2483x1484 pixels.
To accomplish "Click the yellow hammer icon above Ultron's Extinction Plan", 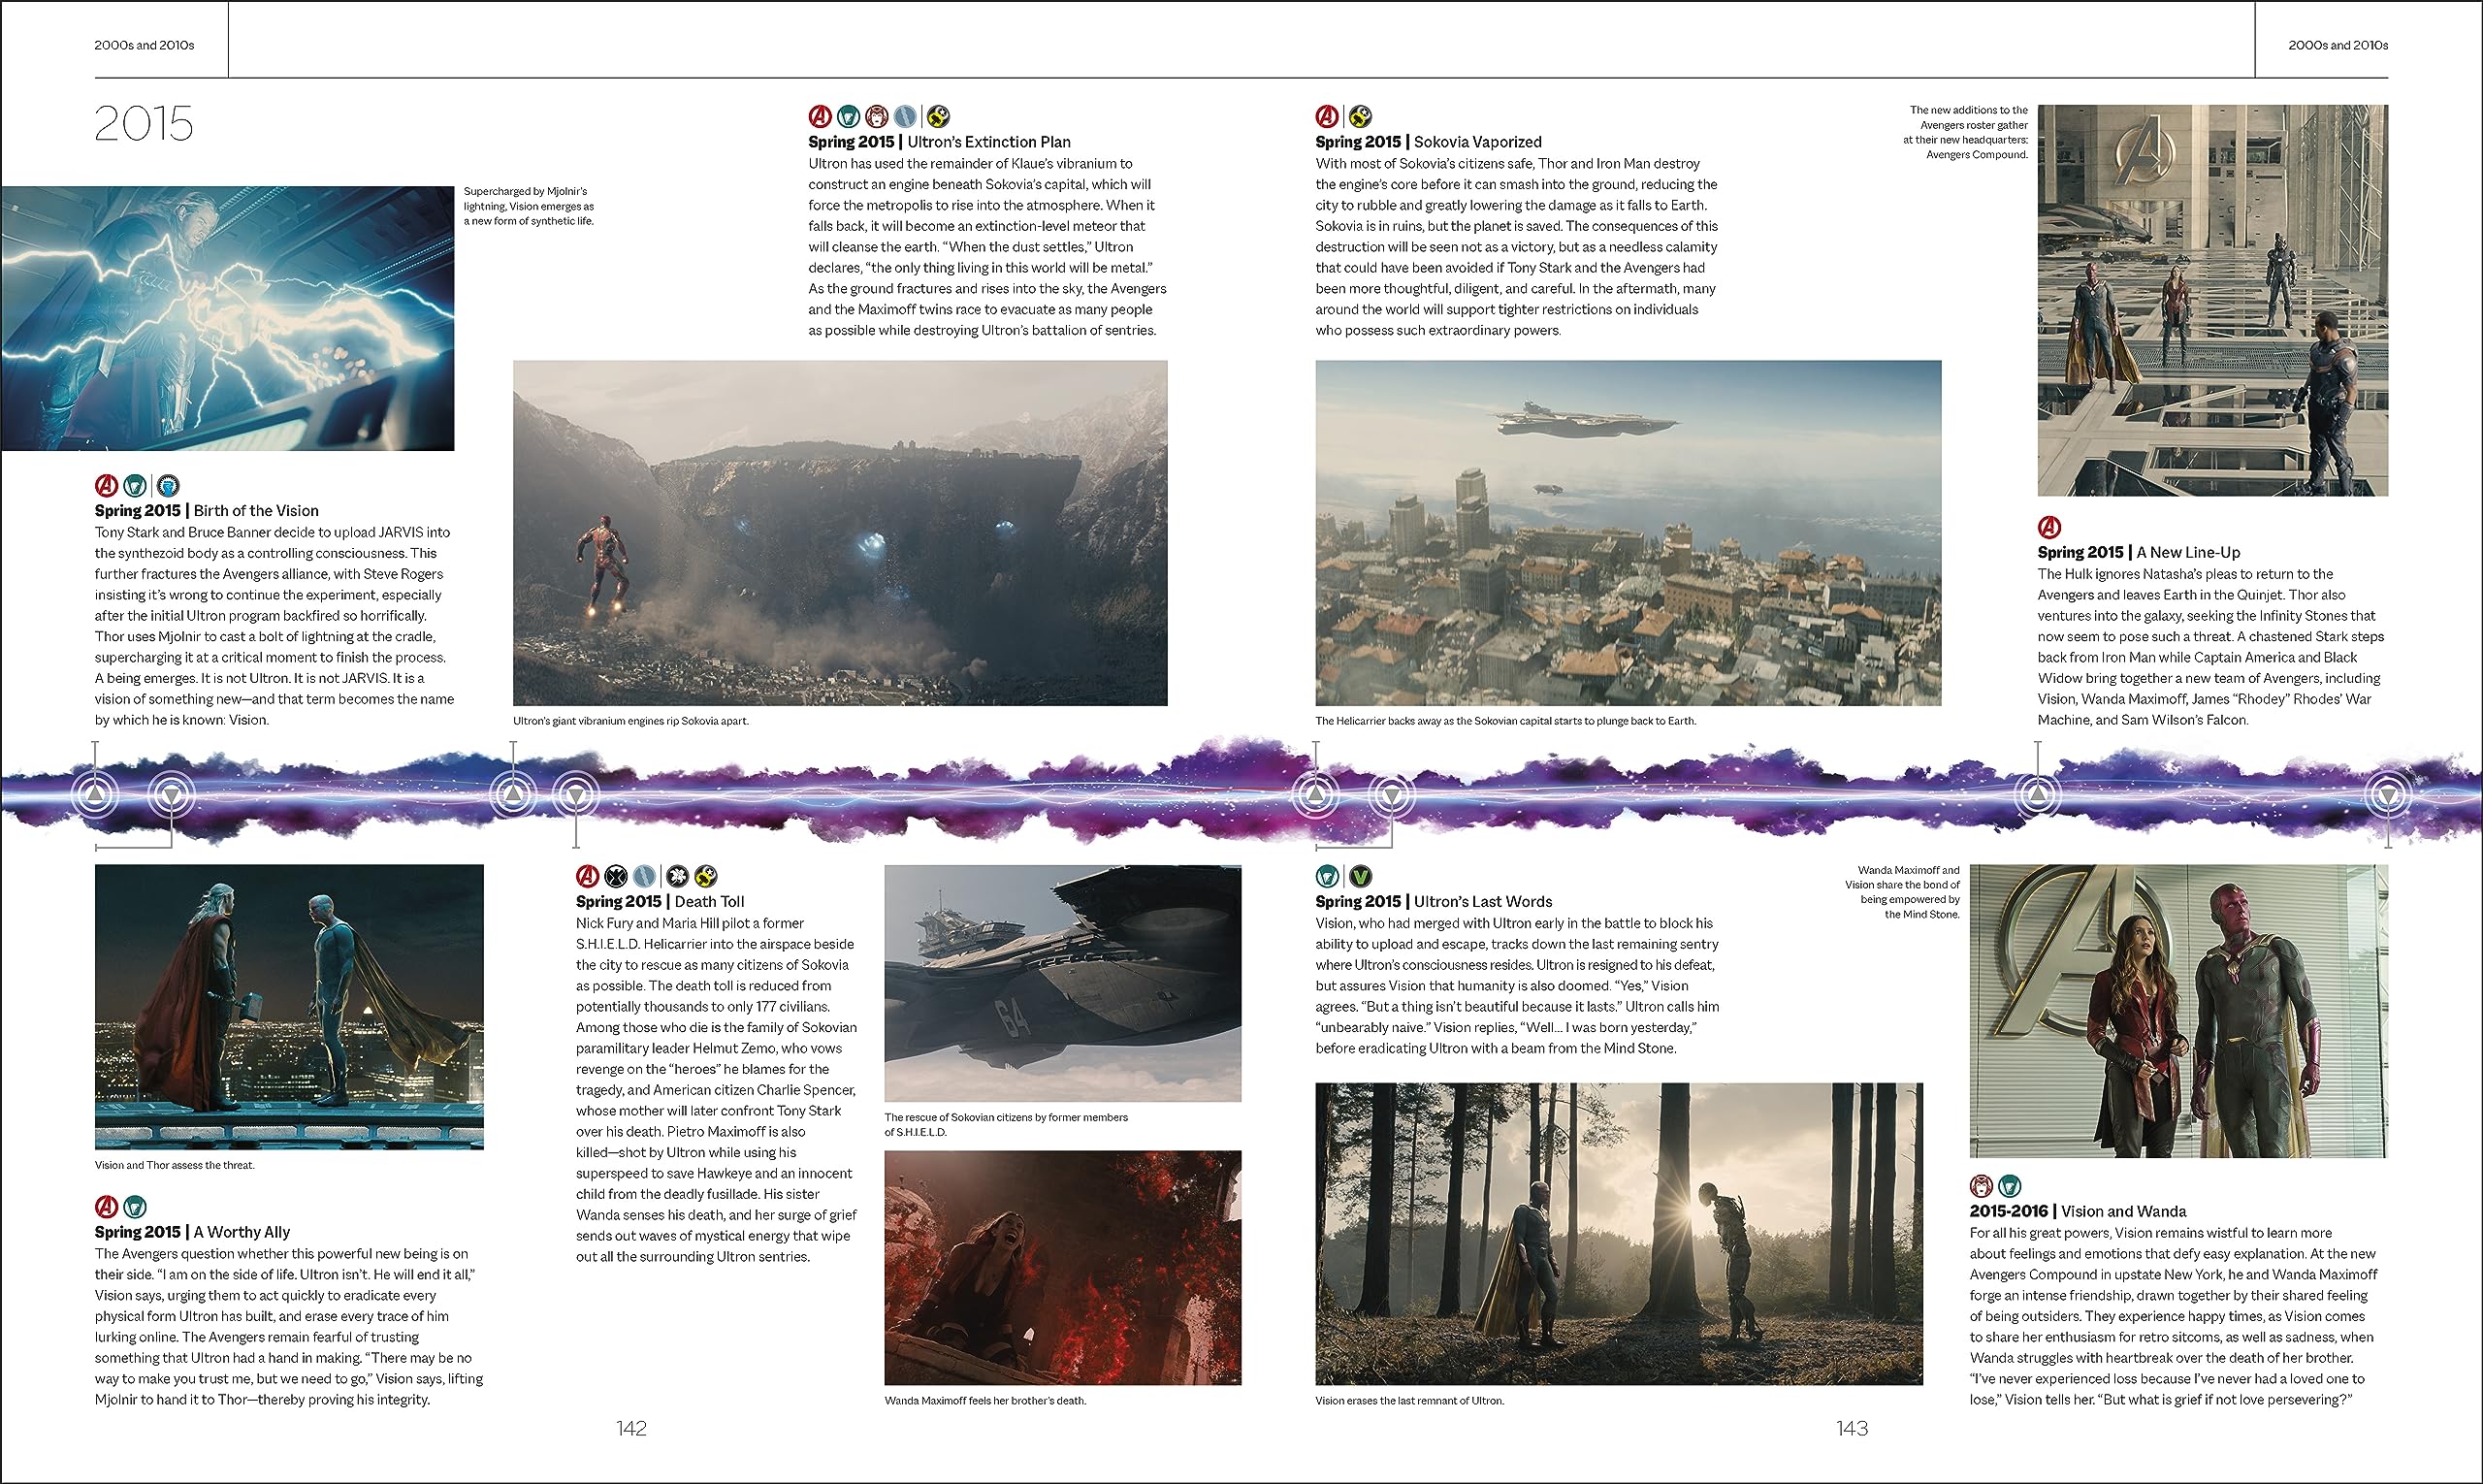I will [938, 117].
